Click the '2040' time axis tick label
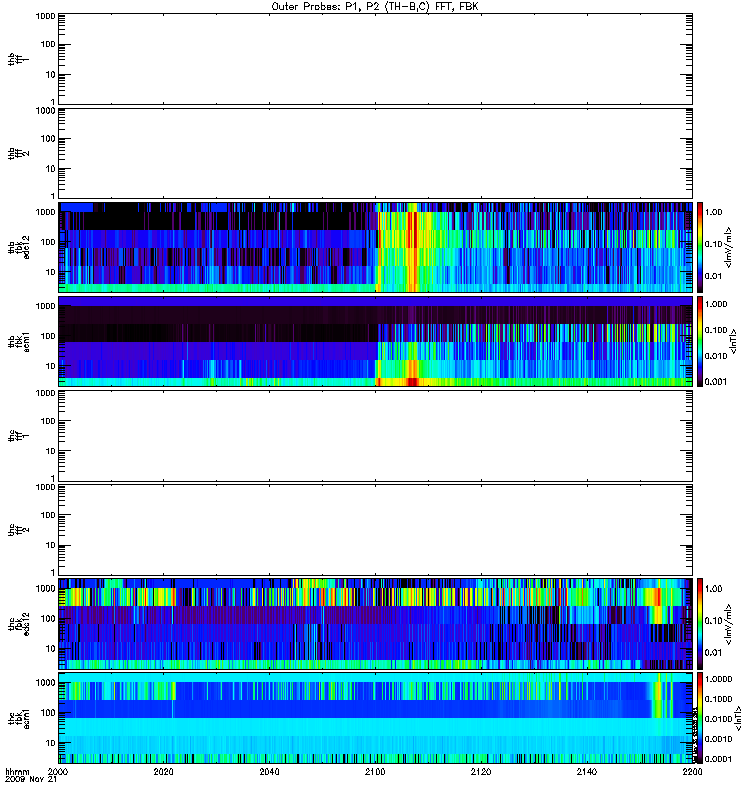The width and height of the screenshot is (750, 800). [269, 771]
